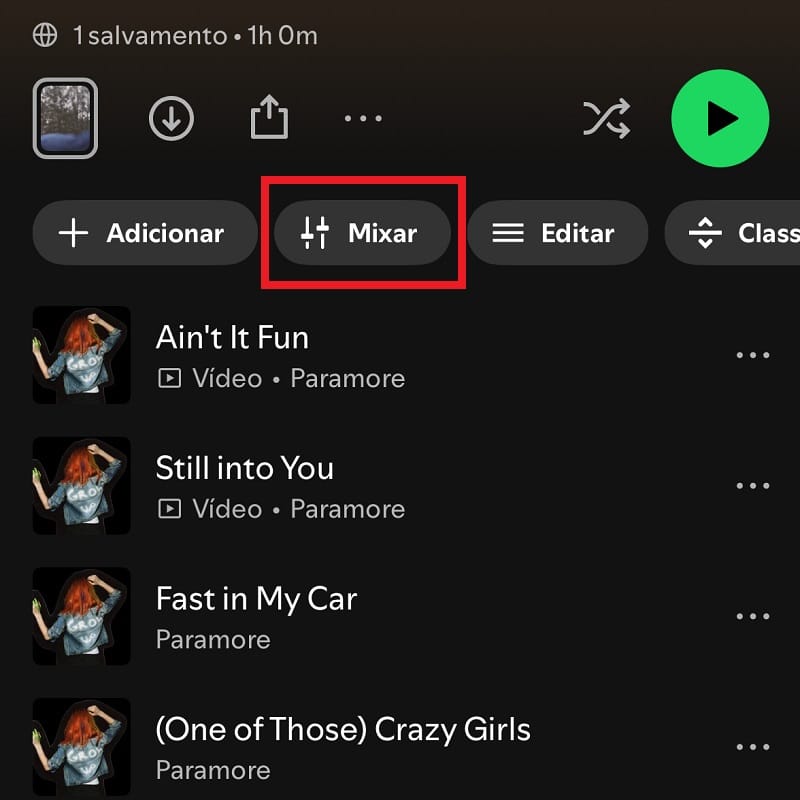This screenshot has height=800, width=800.
Task: Tap the video icon under Still into You
Action: pyautogui.click(x=169, y=509)
